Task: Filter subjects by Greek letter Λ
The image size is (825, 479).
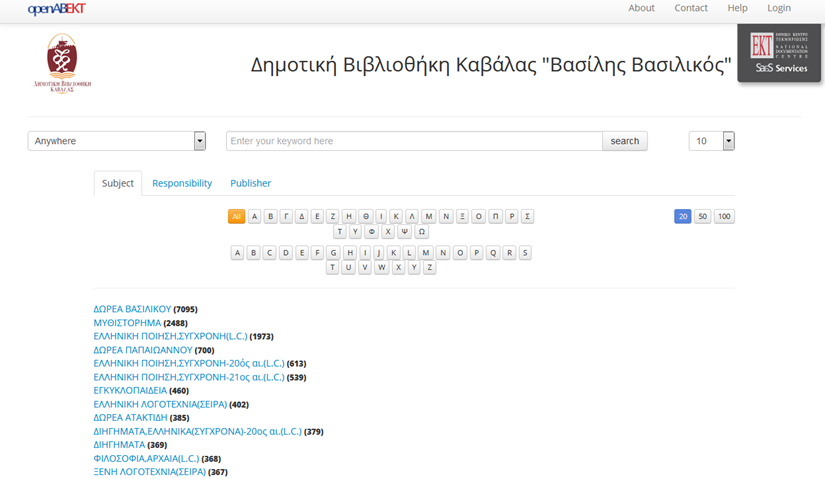Action: click(412, 216)
